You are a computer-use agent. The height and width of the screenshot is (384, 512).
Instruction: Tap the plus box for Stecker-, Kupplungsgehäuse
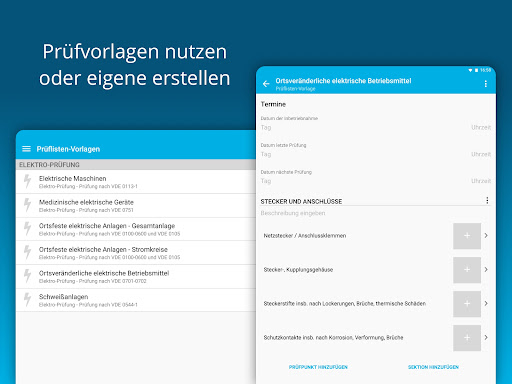click(467, 270)
